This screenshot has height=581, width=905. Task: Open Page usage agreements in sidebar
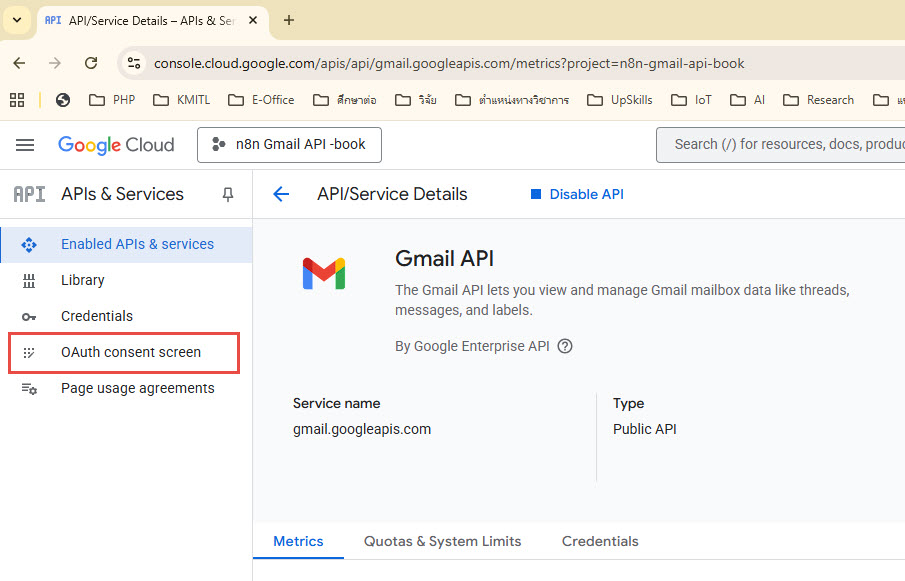137,388
